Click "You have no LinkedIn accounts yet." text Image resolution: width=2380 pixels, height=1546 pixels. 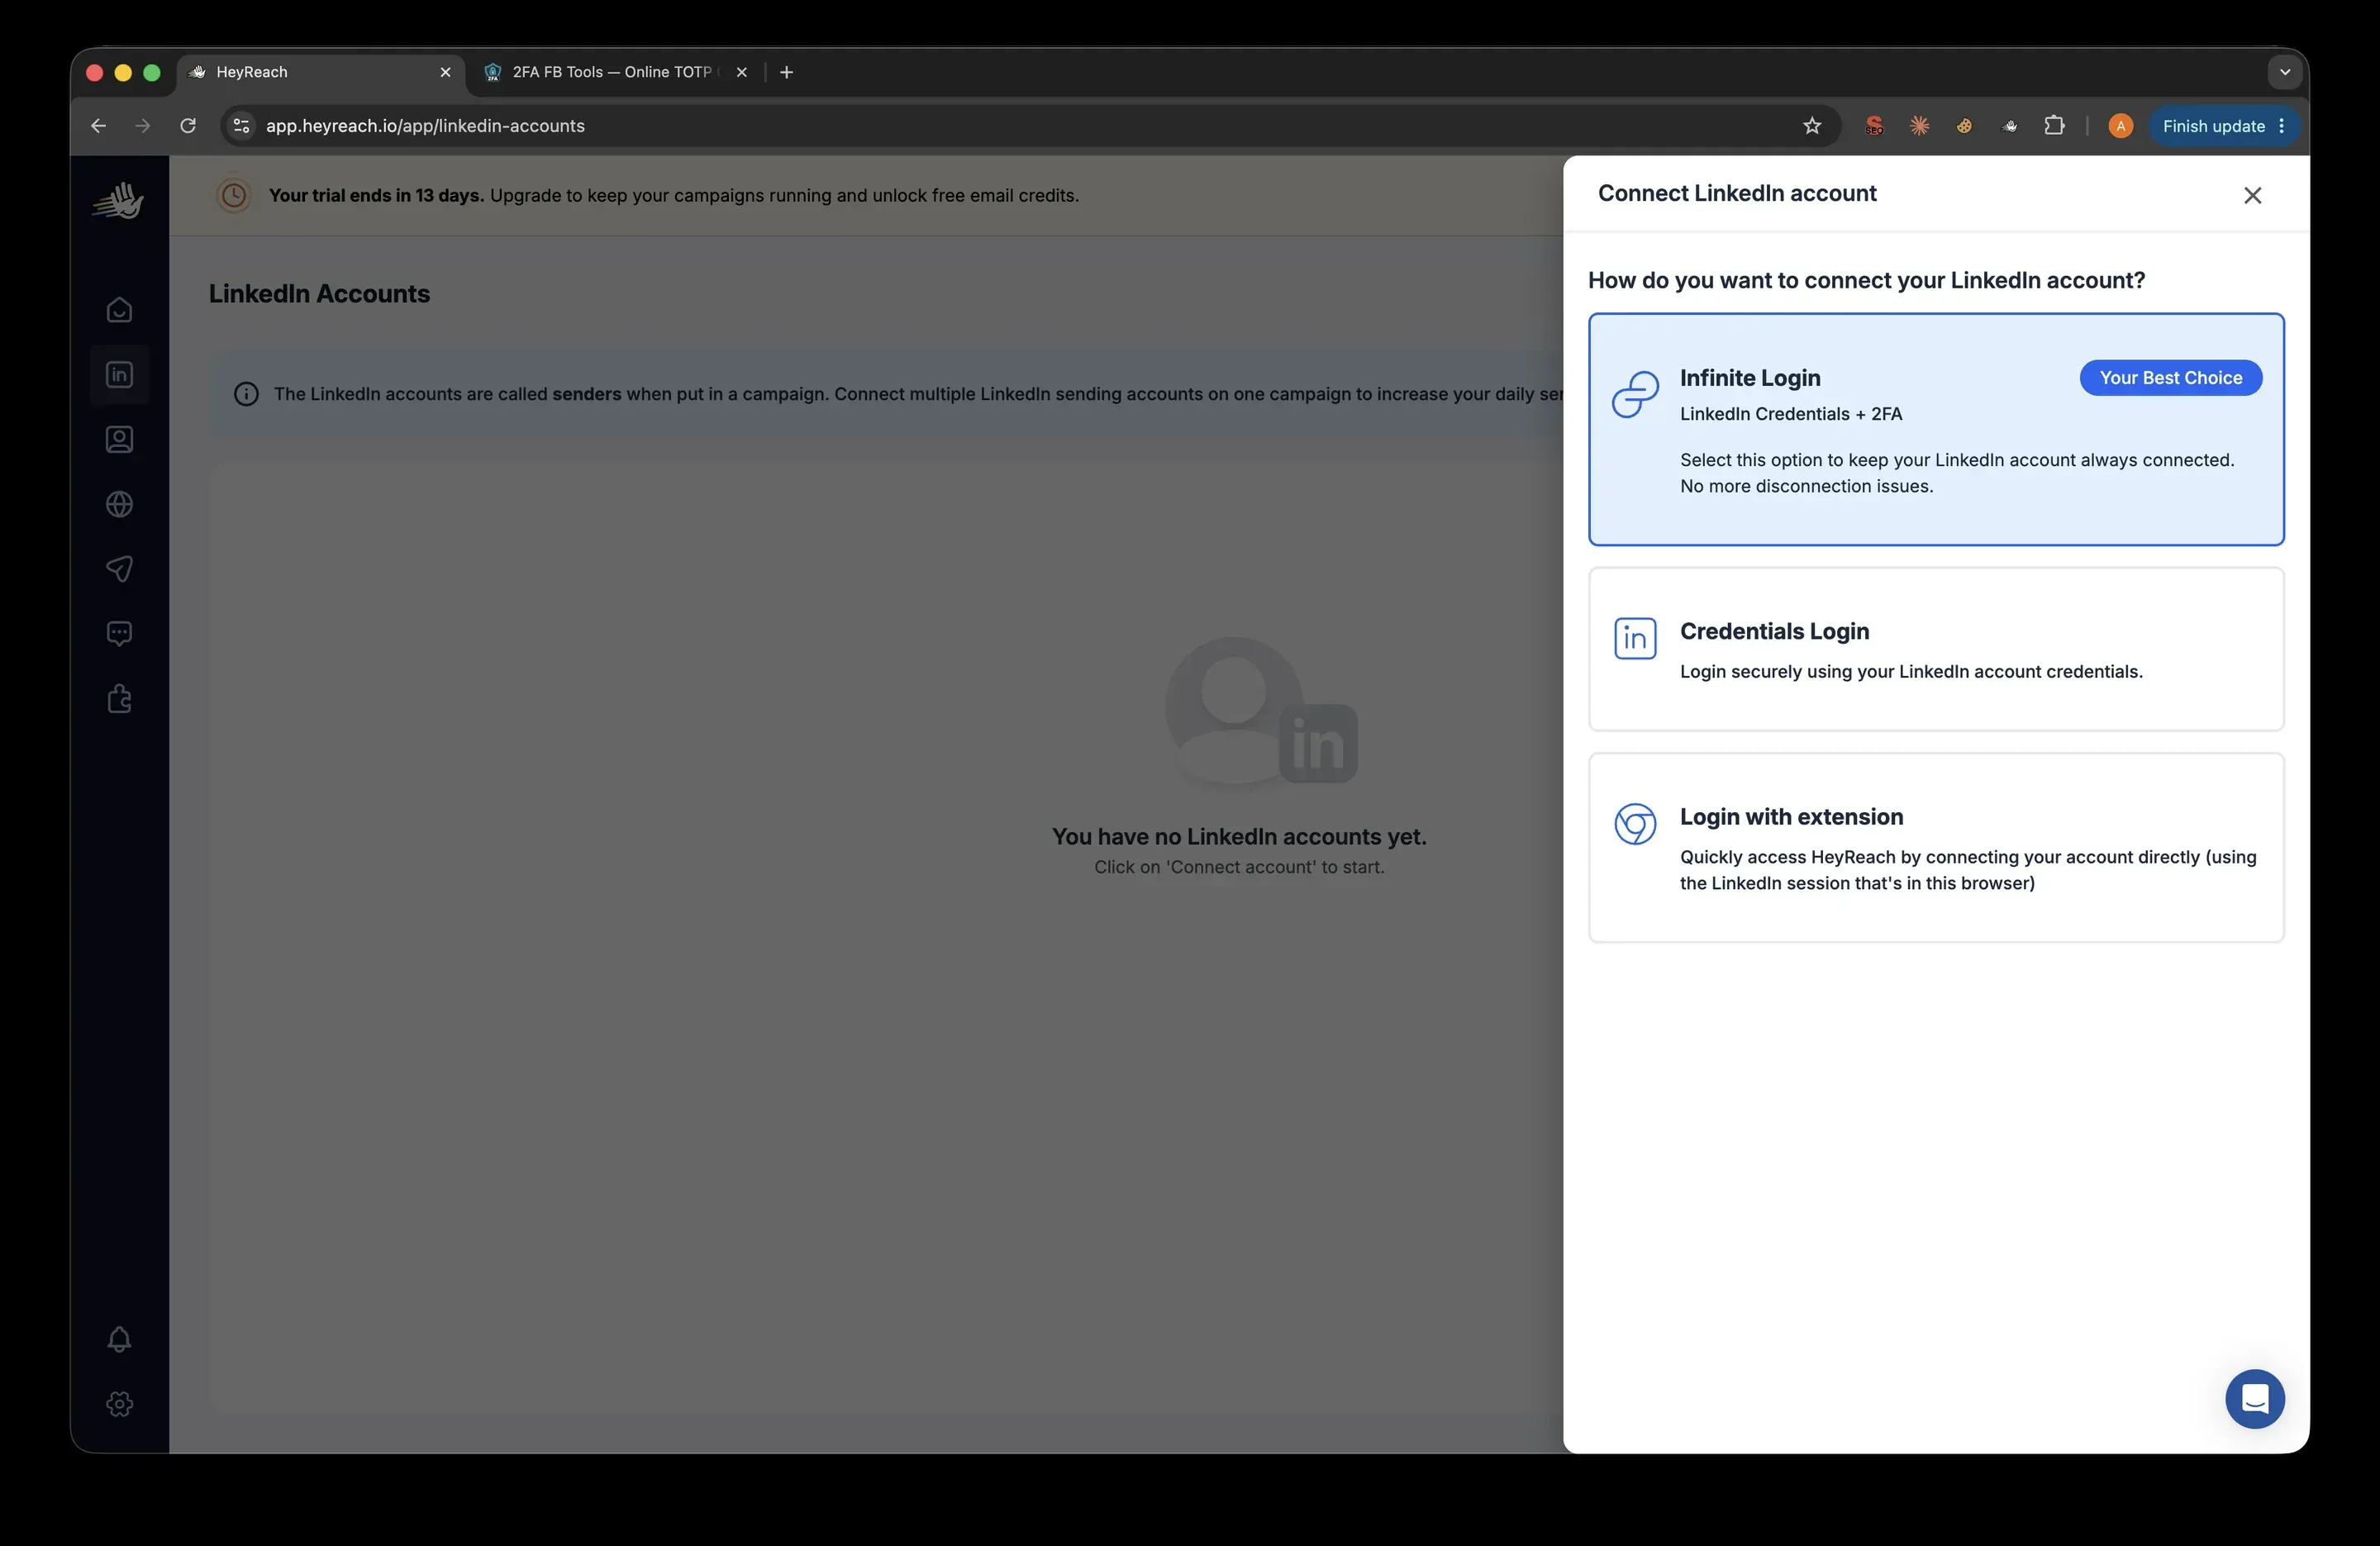[x=1239, y=837]
